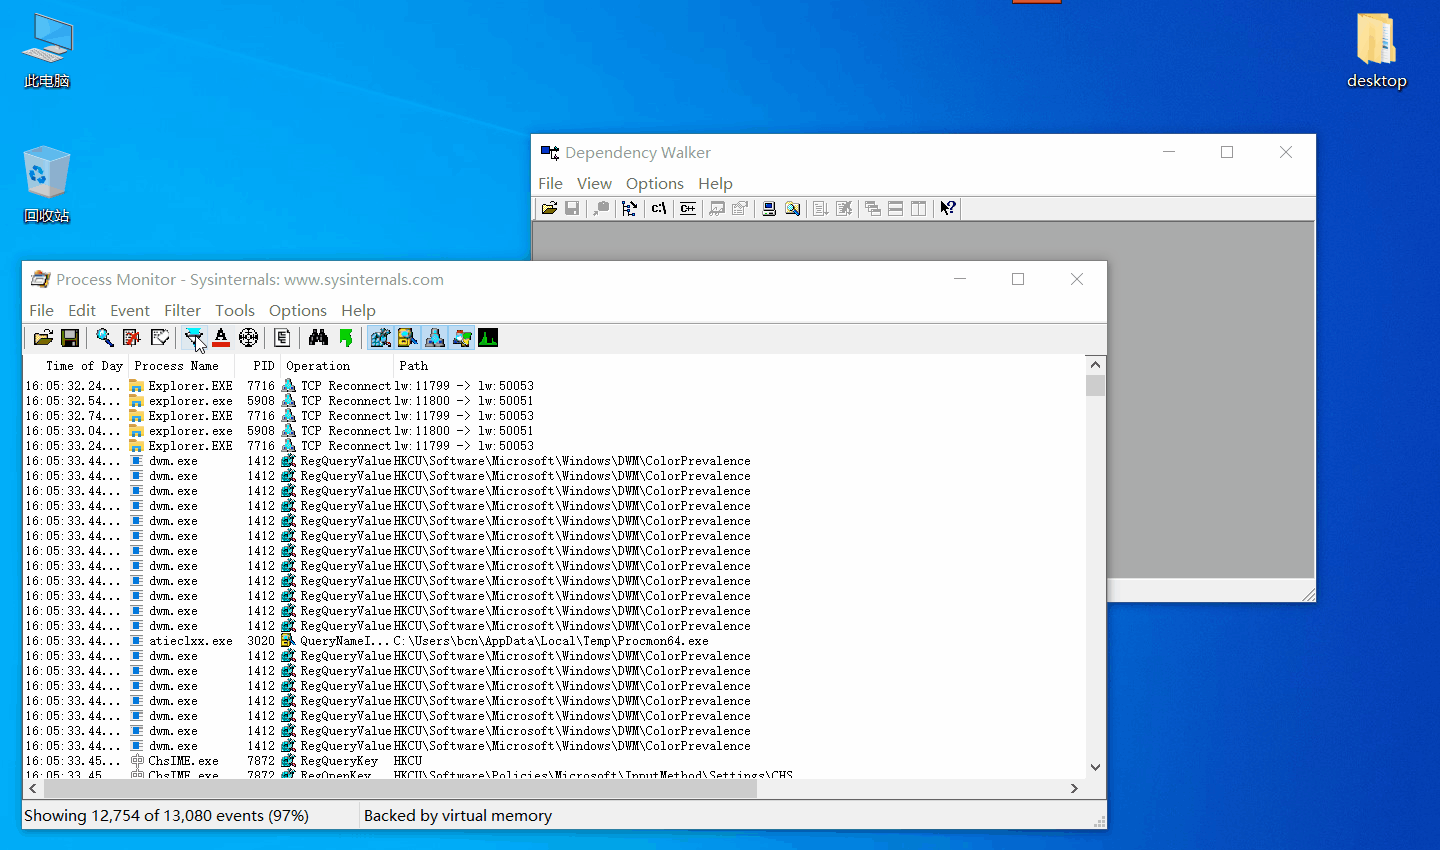The height and width of the screenshot is (850, 1440).
Task: Click the Process Name column header
Action: pos(181,366)
